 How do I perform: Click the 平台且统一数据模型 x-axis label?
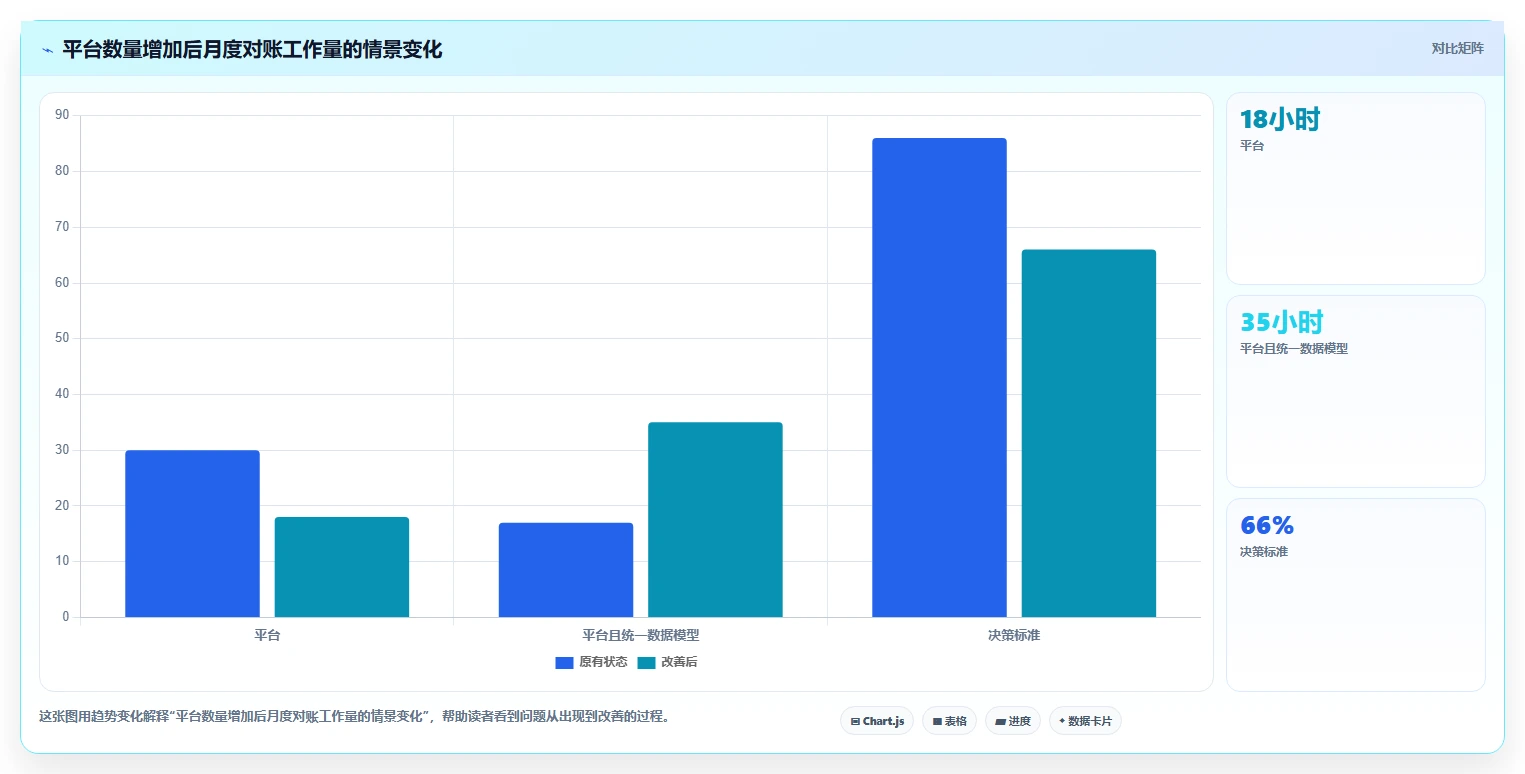[641, 635]
